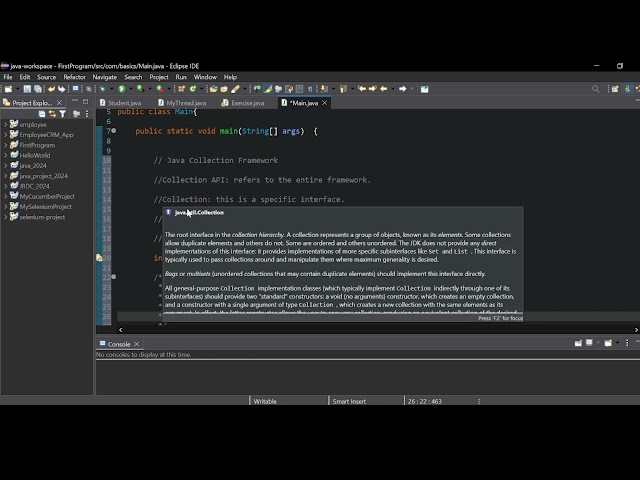Open the Project Explorer View Menu dots

pyautogui.click(x=87, y=114)
